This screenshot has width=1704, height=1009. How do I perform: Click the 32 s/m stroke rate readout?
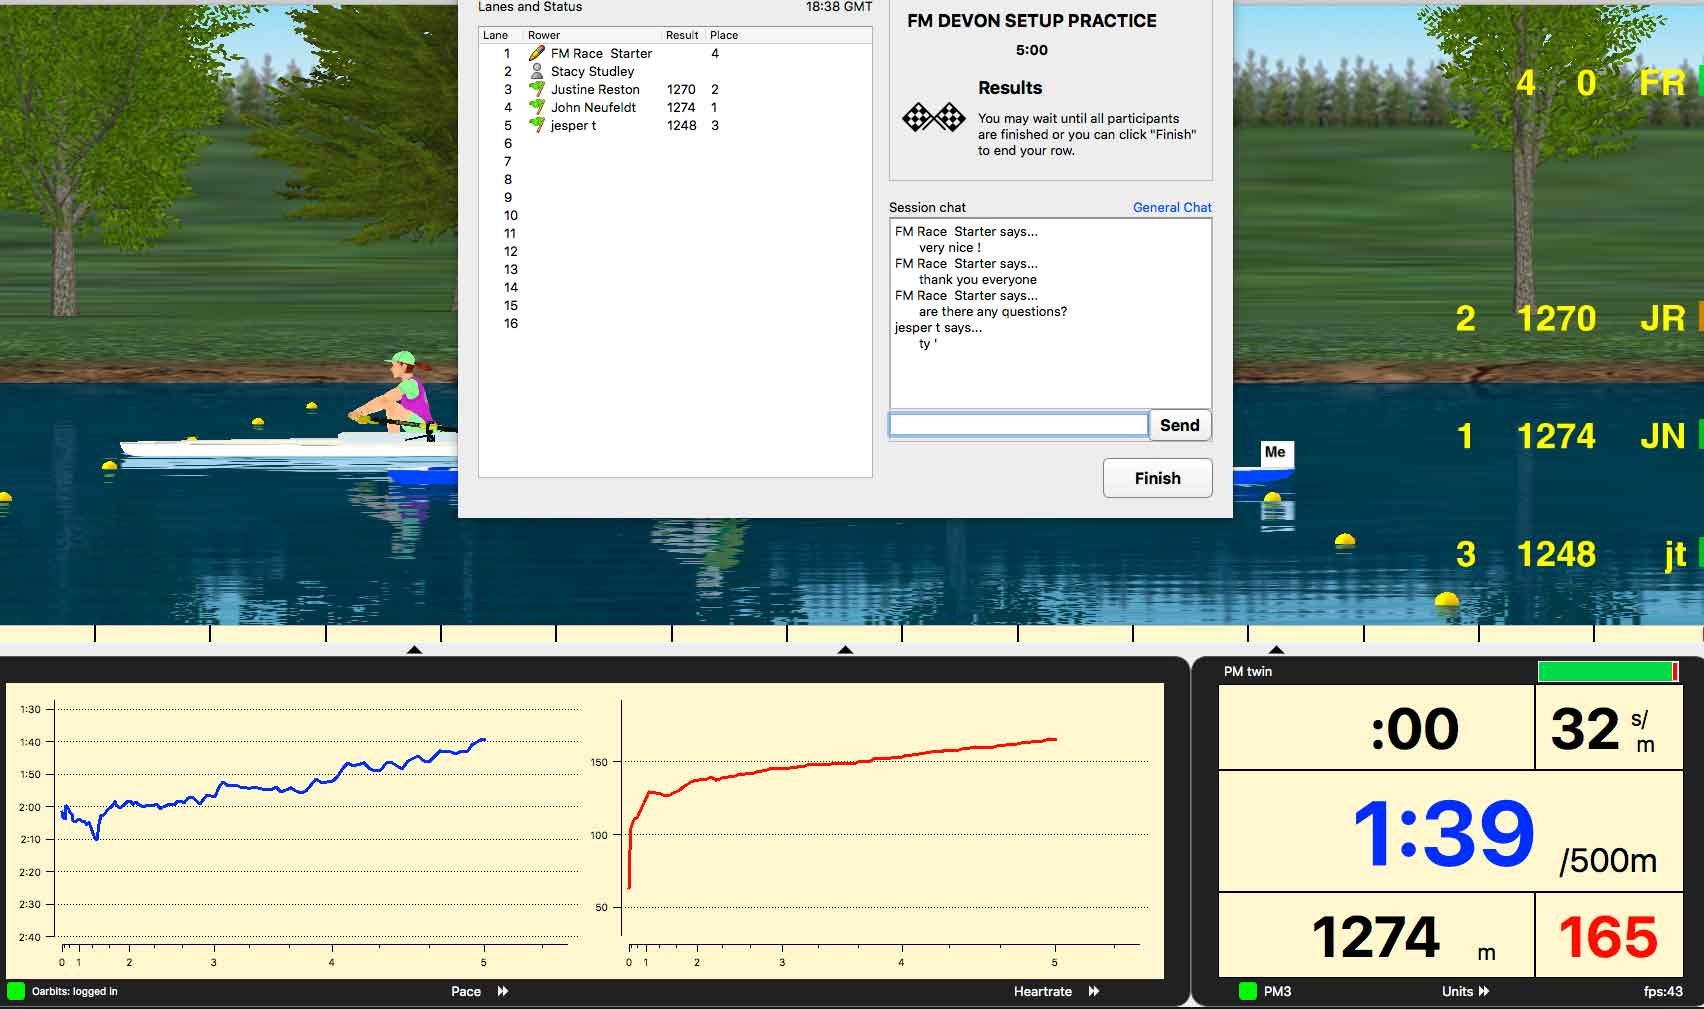[1608, 728]
